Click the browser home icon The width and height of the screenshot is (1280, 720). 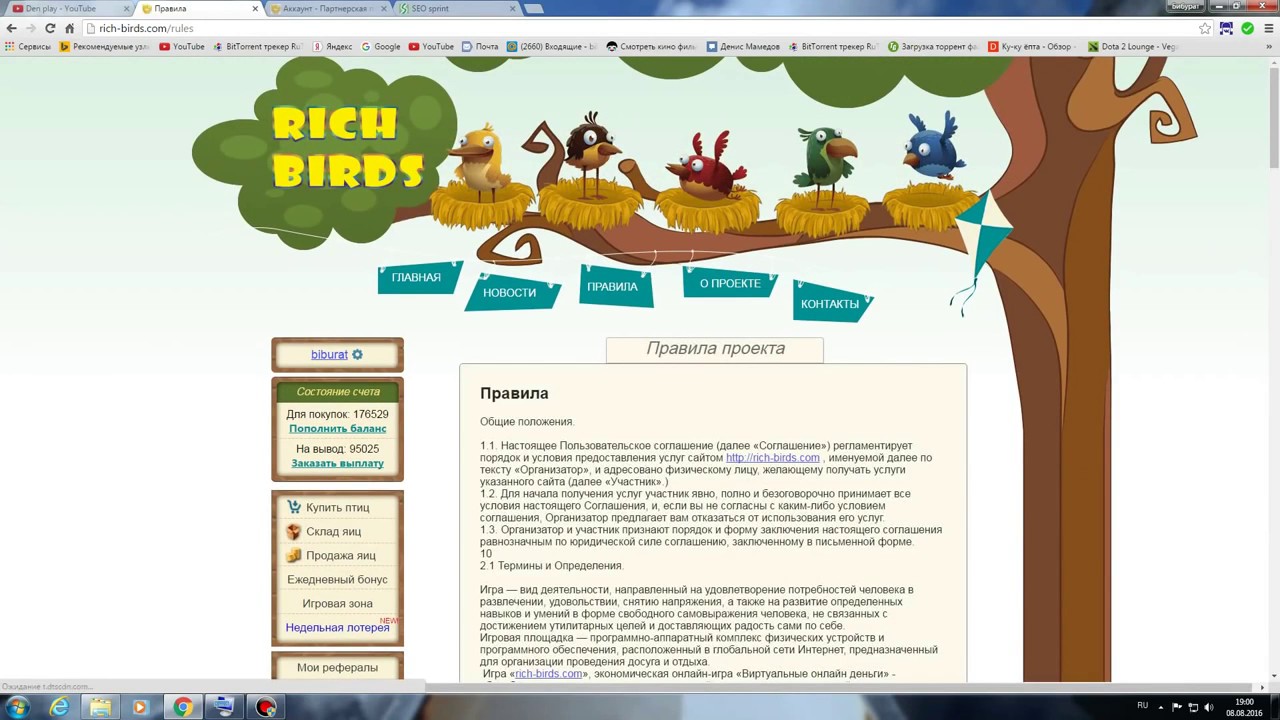(x=69, y=28)
